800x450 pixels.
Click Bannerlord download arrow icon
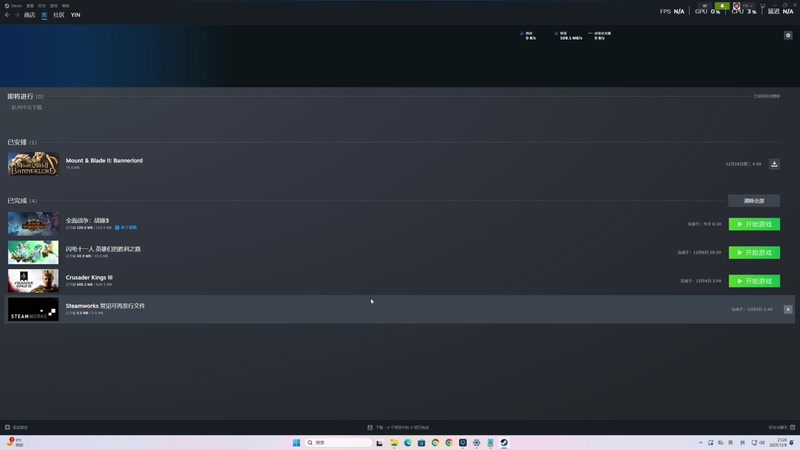pyautogui.click(x=774, y=164)
